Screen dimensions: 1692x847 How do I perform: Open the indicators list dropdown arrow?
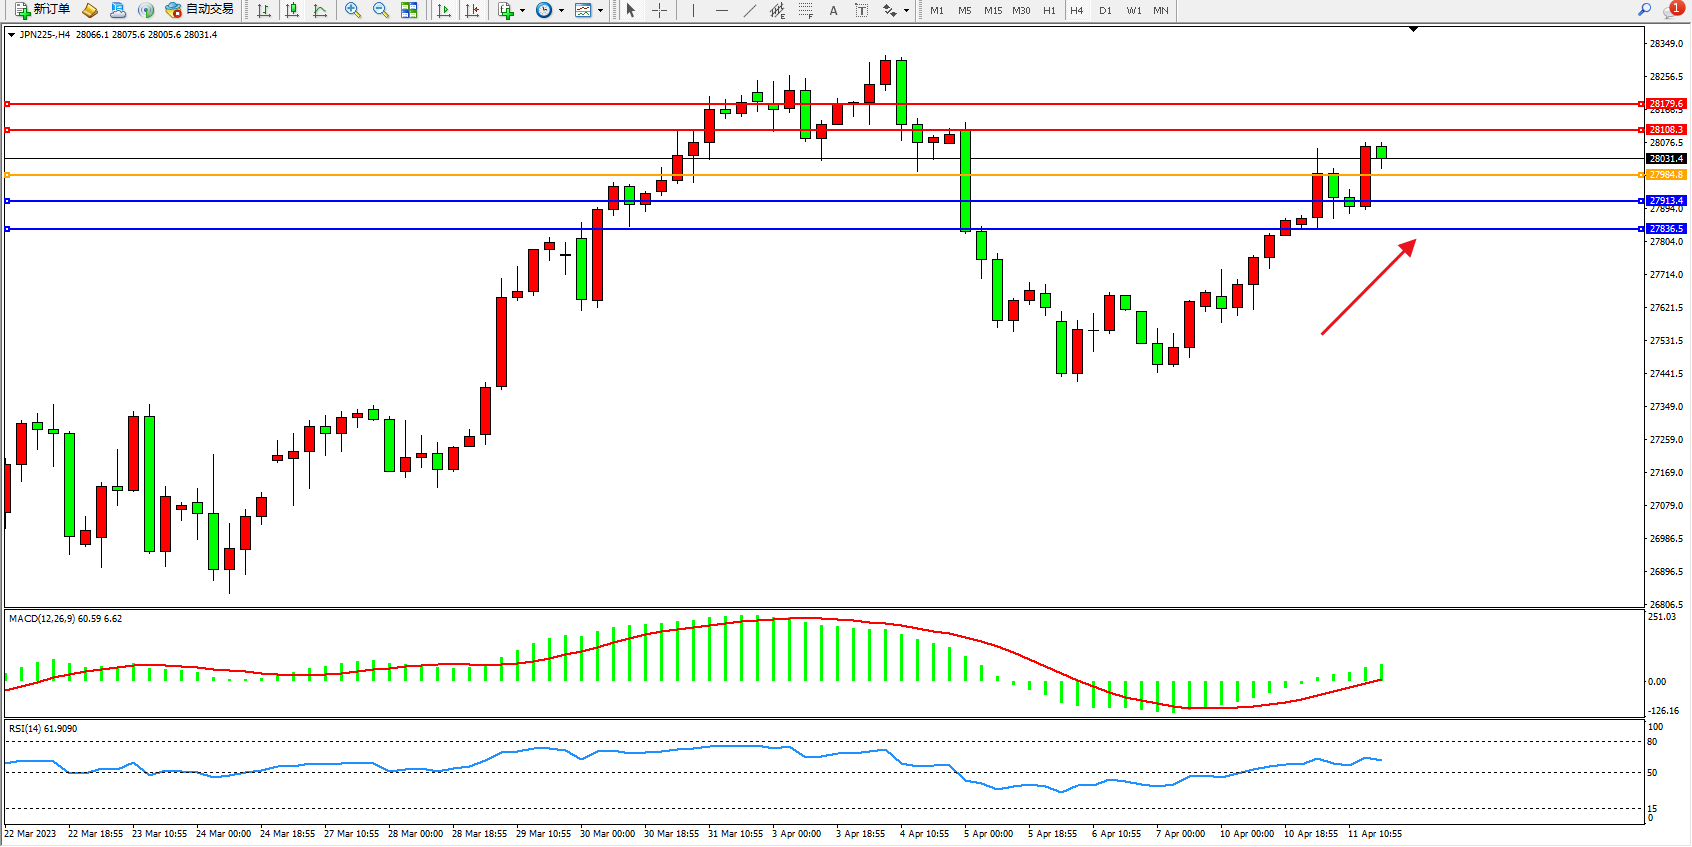(x=522, y=10)
